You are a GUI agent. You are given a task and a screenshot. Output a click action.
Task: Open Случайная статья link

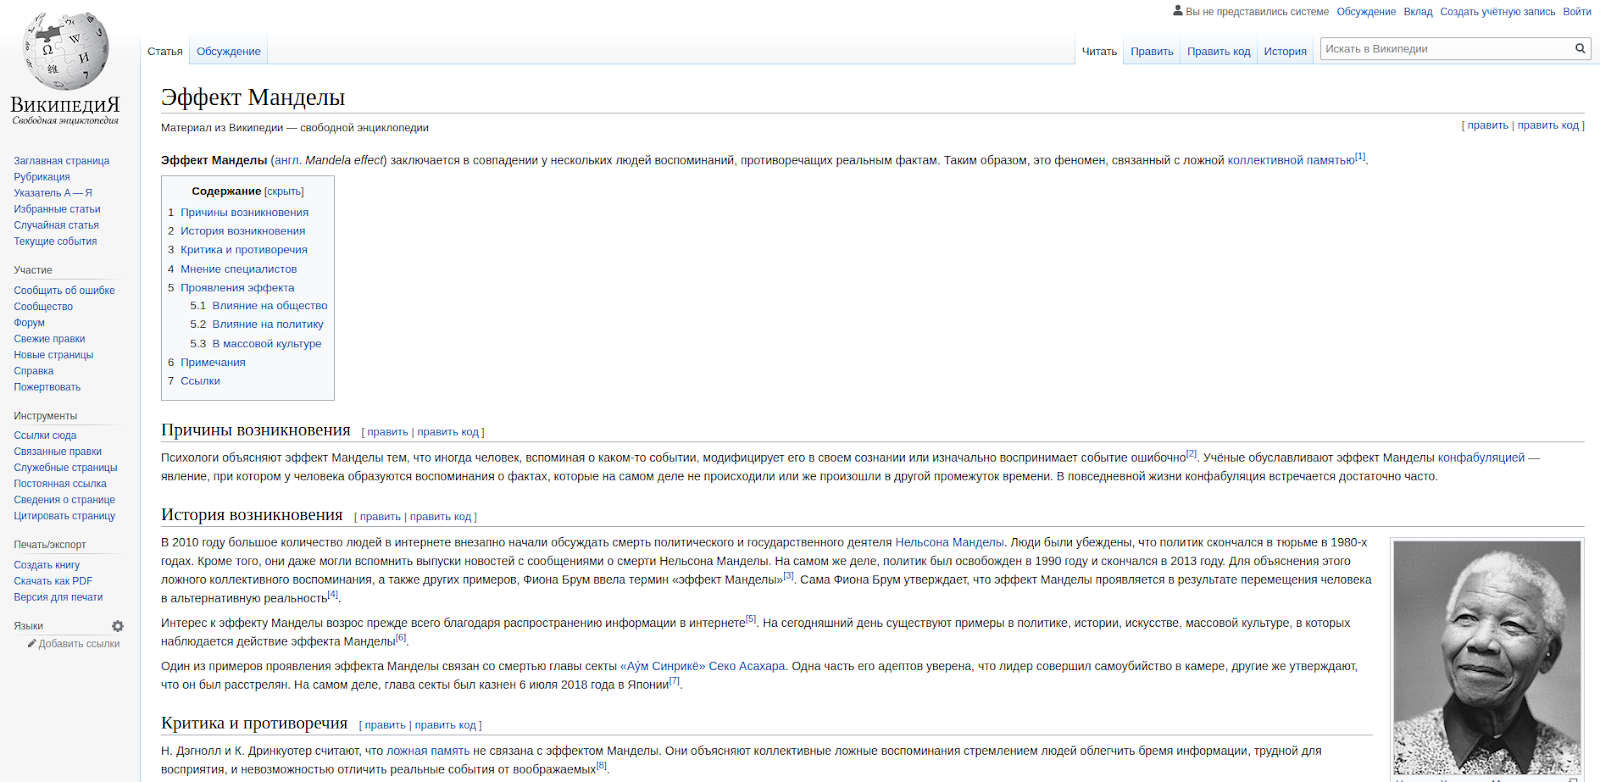pos(56,225)
